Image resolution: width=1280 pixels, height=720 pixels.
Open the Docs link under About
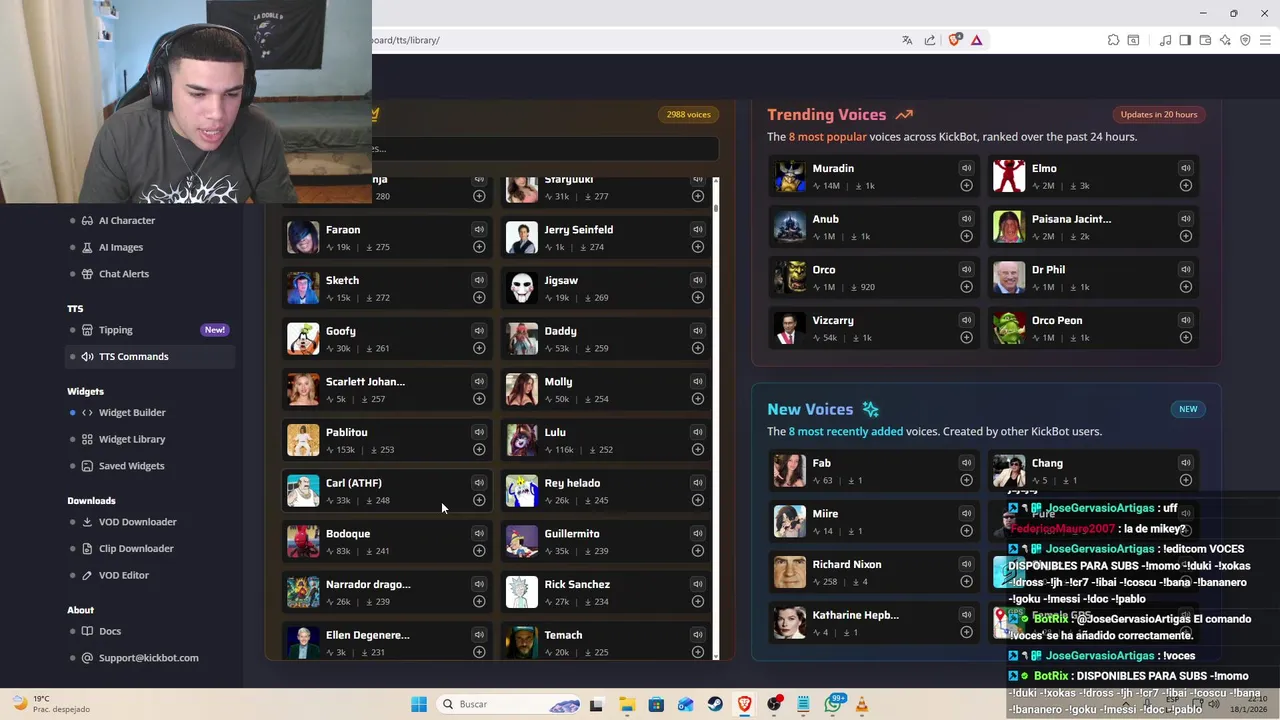coord(110,631)
